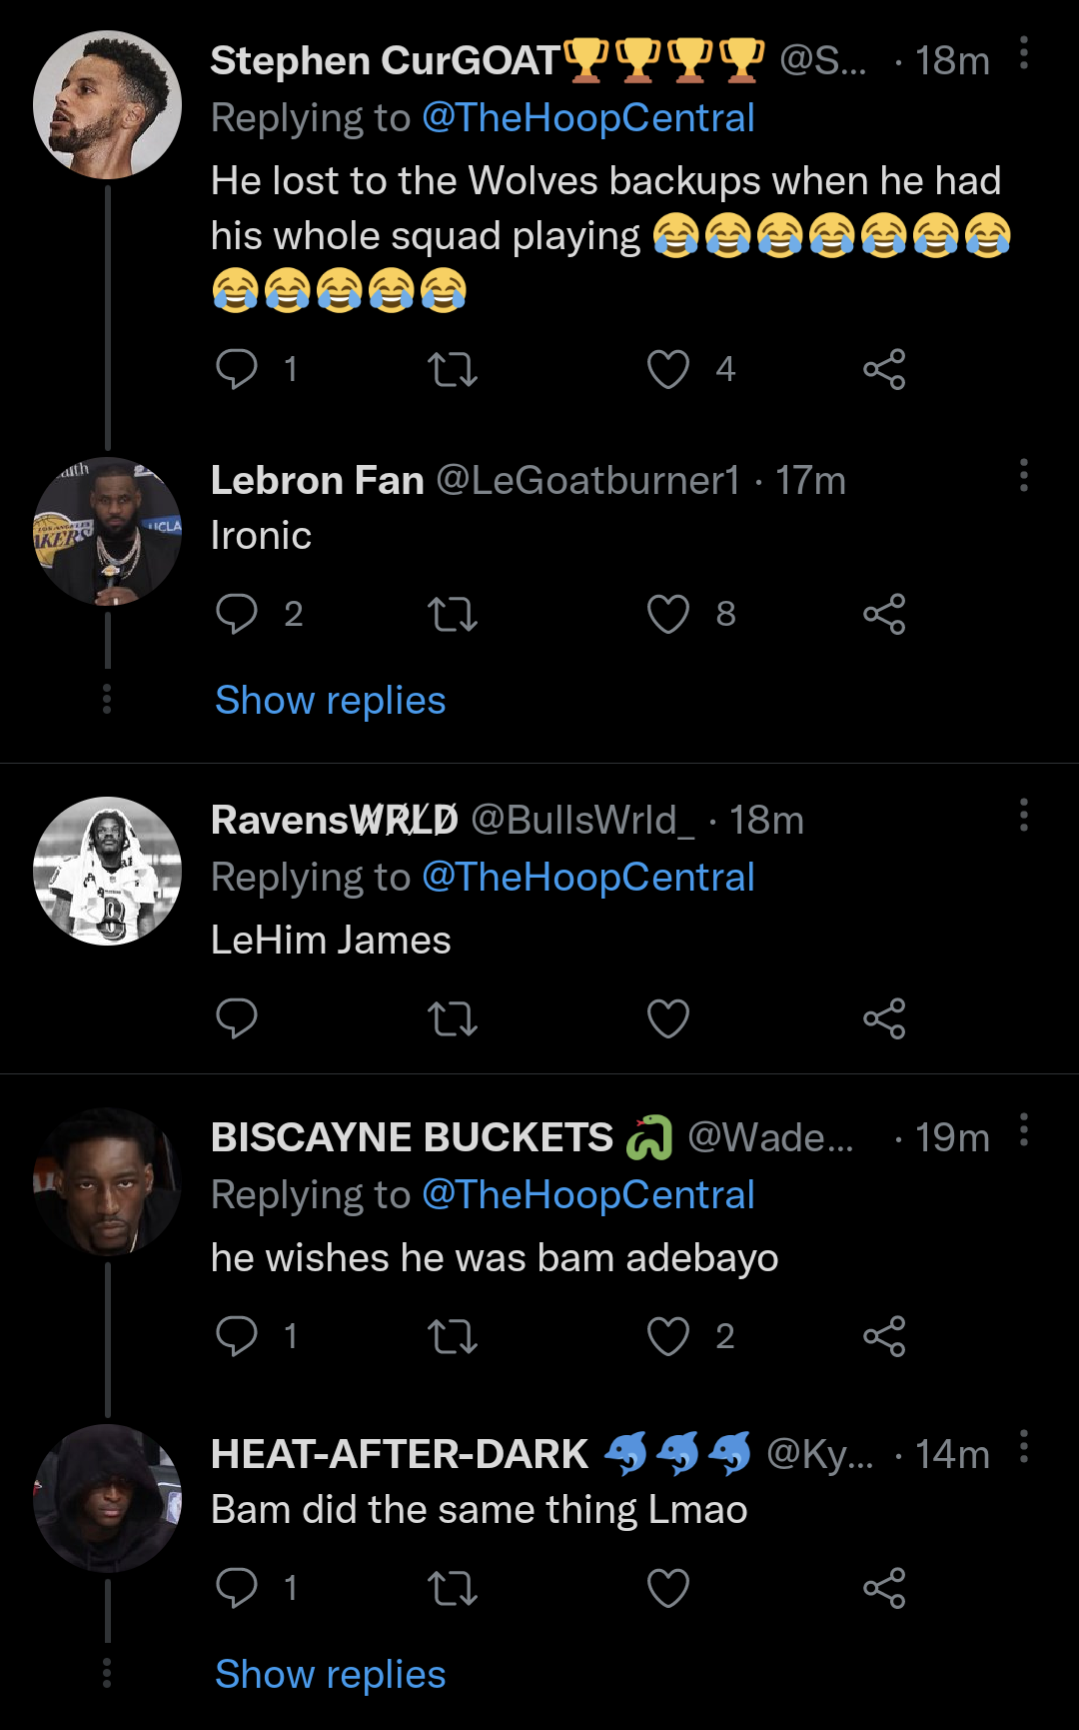The height and width of the screenshot is (1730, 1079).
Task: Like Lebron Fan's 'Ironic' tweet
Action: [668, 616]
